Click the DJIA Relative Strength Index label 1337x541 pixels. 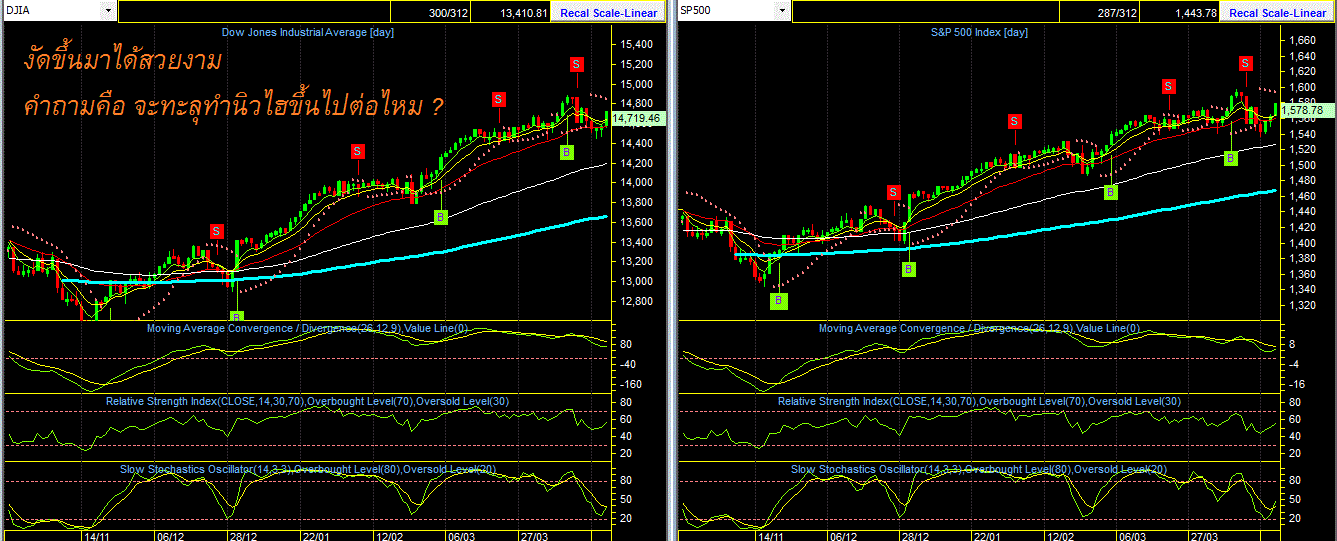coord(306,401)
